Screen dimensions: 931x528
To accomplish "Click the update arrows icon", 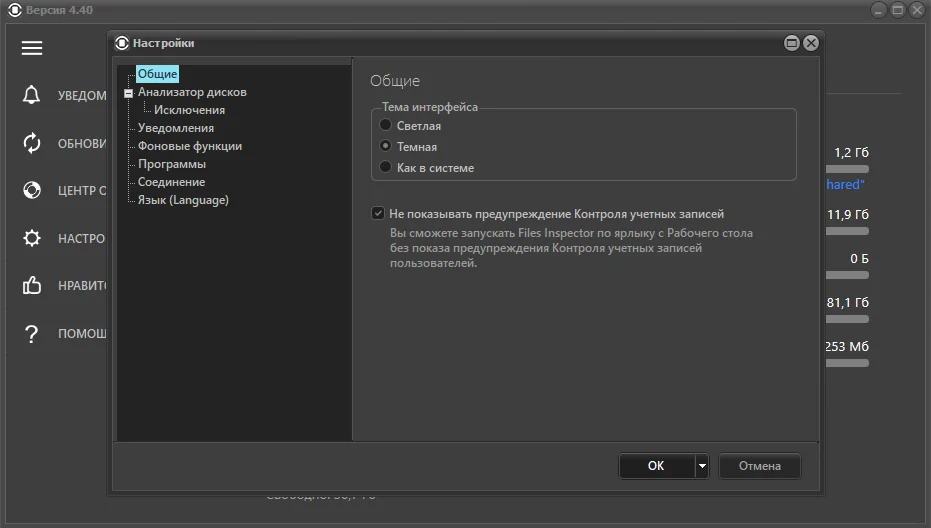I will (32, 143).
